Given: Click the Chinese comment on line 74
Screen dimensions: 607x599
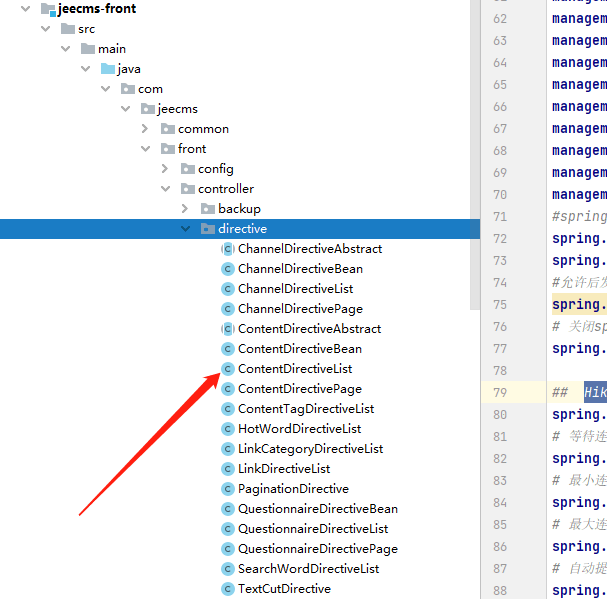Looking at the screenshot, I should coord(579,283).
